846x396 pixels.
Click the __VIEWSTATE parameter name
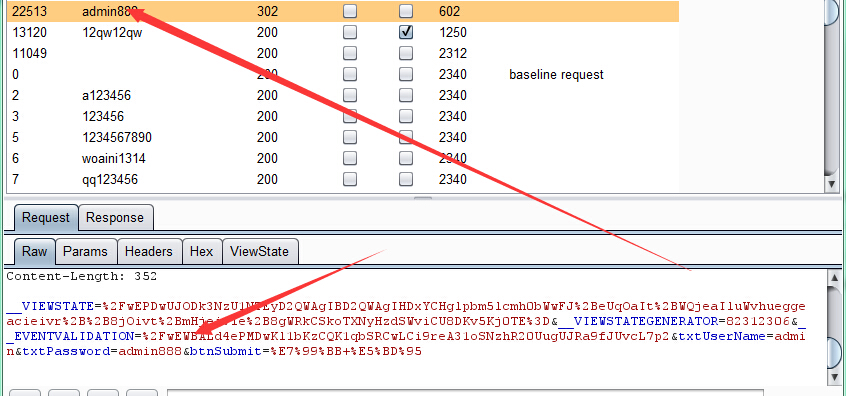pyautogui.click(x=50, y=306)
